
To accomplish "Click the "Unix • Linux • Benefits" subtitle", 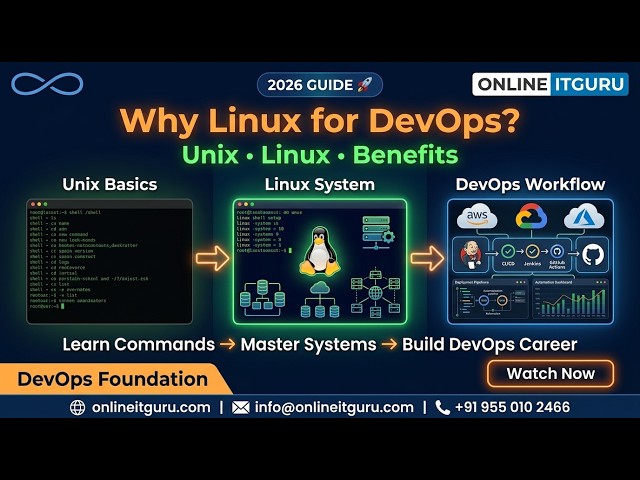I will point(320,155).
